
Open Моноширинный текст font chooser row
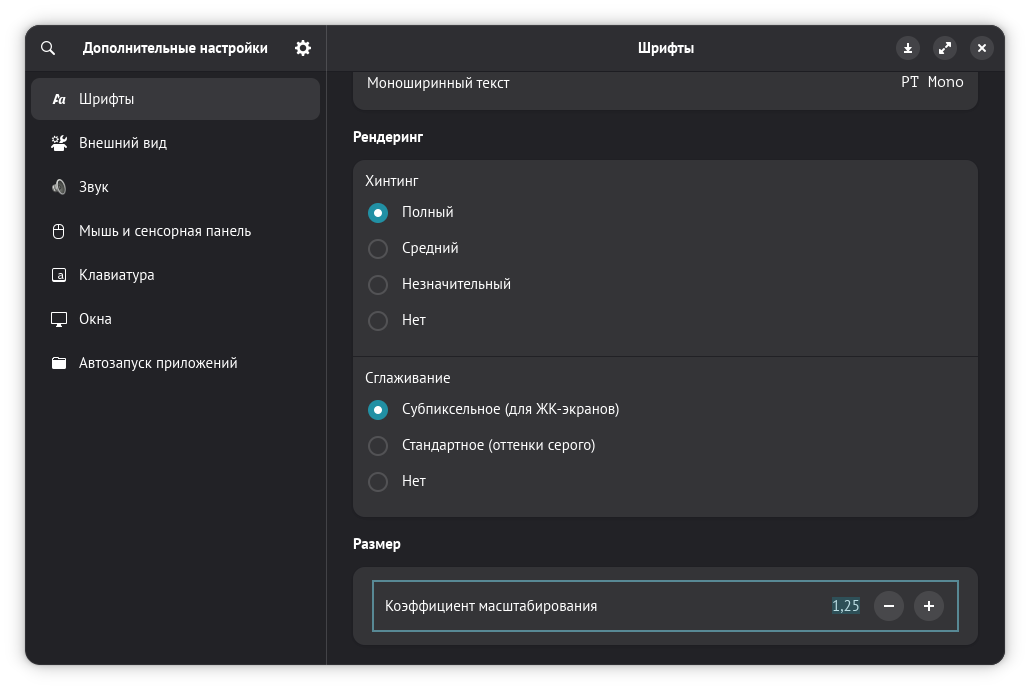(x=665, y=84)
